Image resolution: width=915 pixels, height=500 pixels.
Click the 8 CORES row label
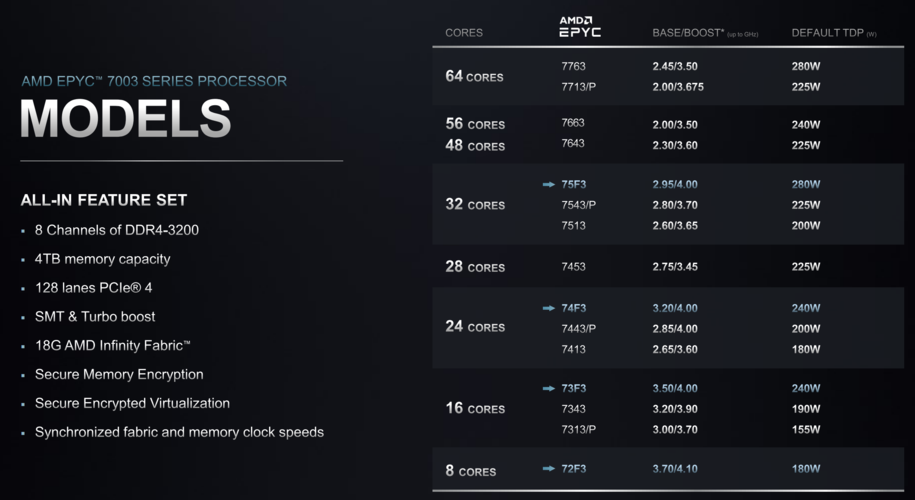[470, 471]
